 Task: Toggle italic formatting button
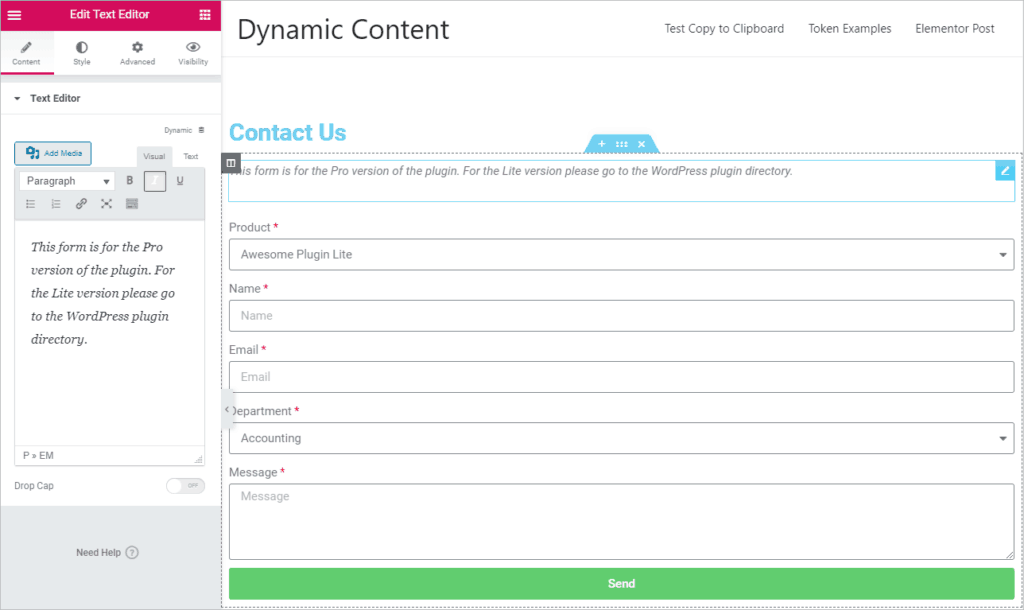pyautogui.click(x=155, y=181)
